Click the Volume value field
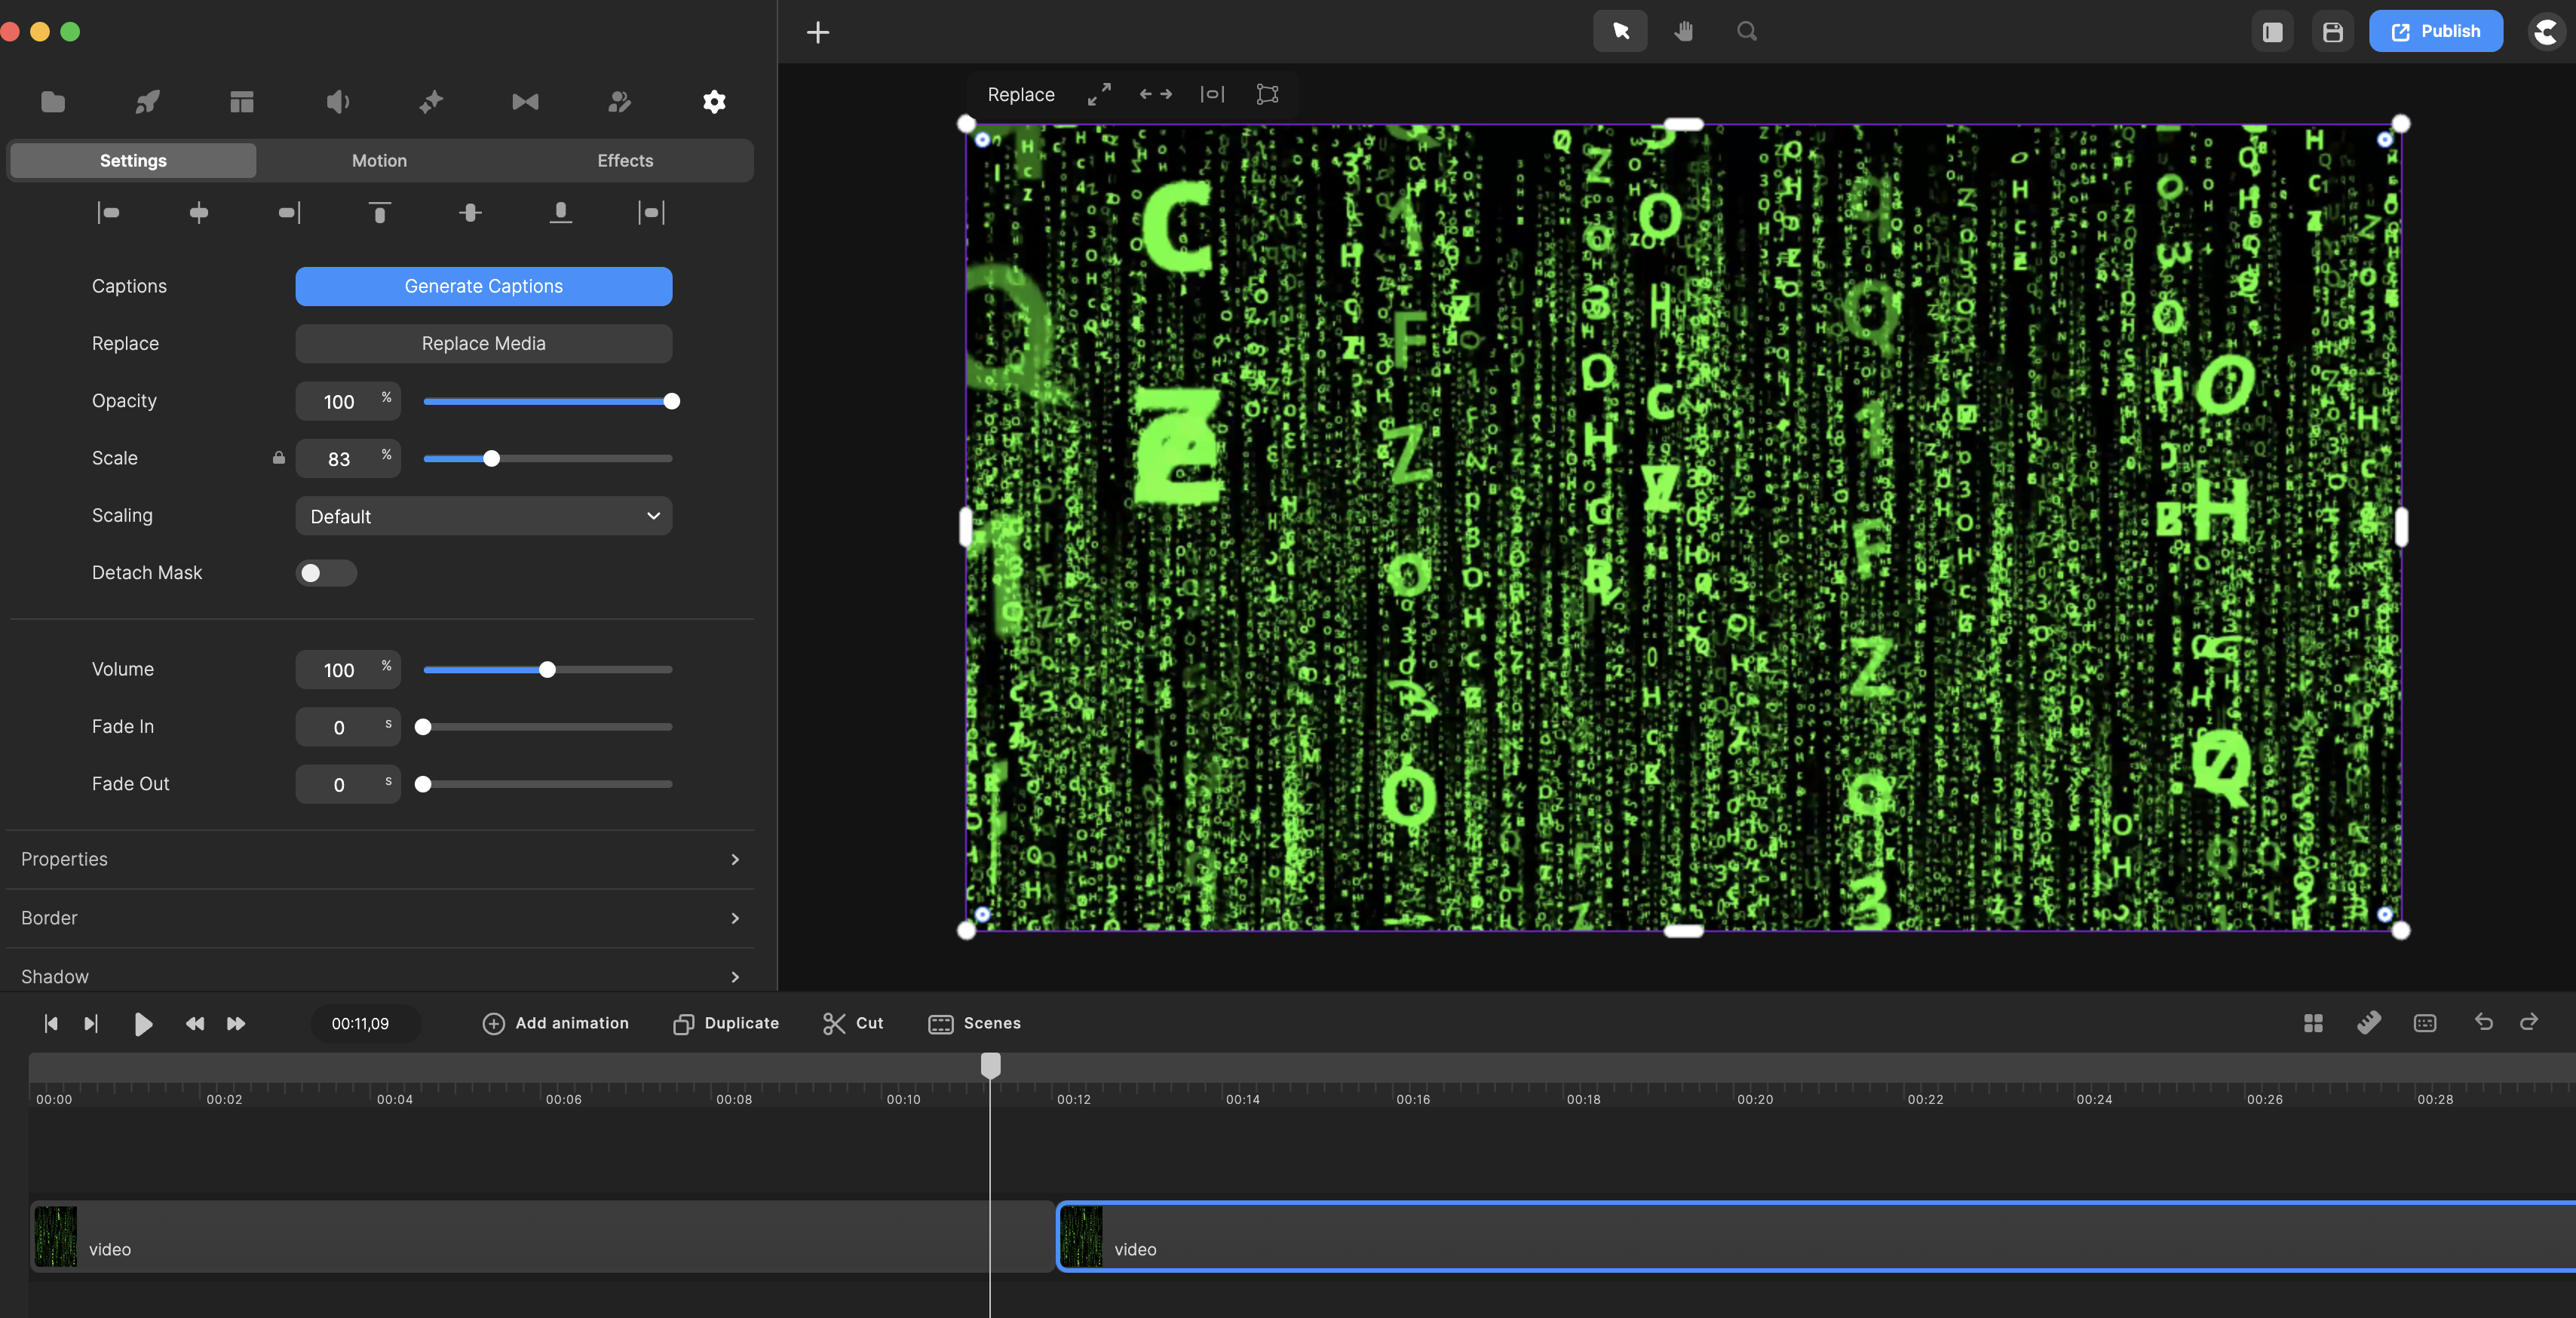 [x=348, y=670]
